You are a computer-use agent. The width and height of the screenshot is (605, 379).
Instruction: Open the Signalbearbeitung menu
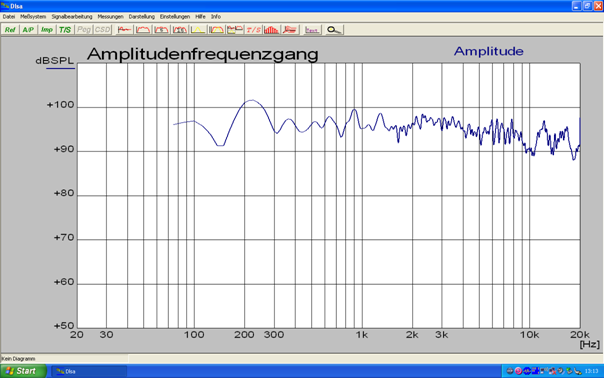[x=72, y=17]
